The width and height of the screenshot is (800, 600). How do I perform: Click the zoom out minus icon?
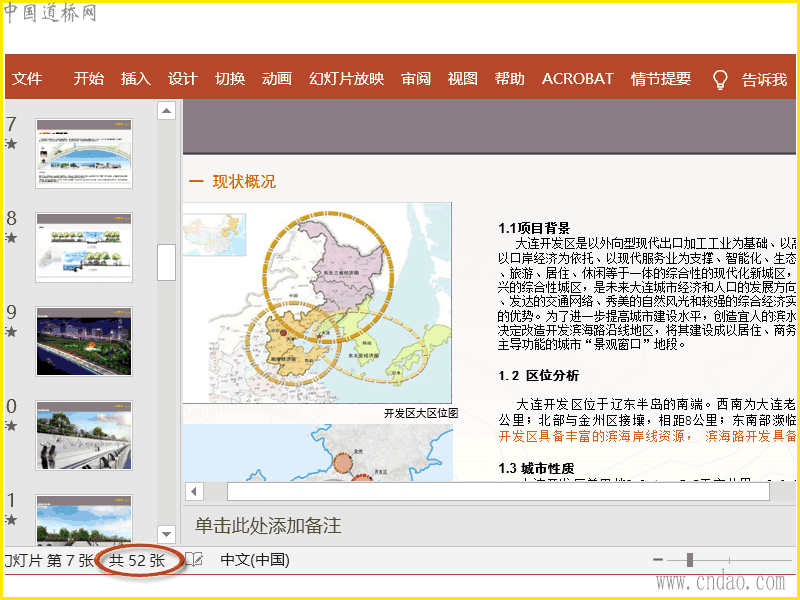point(657,560)
